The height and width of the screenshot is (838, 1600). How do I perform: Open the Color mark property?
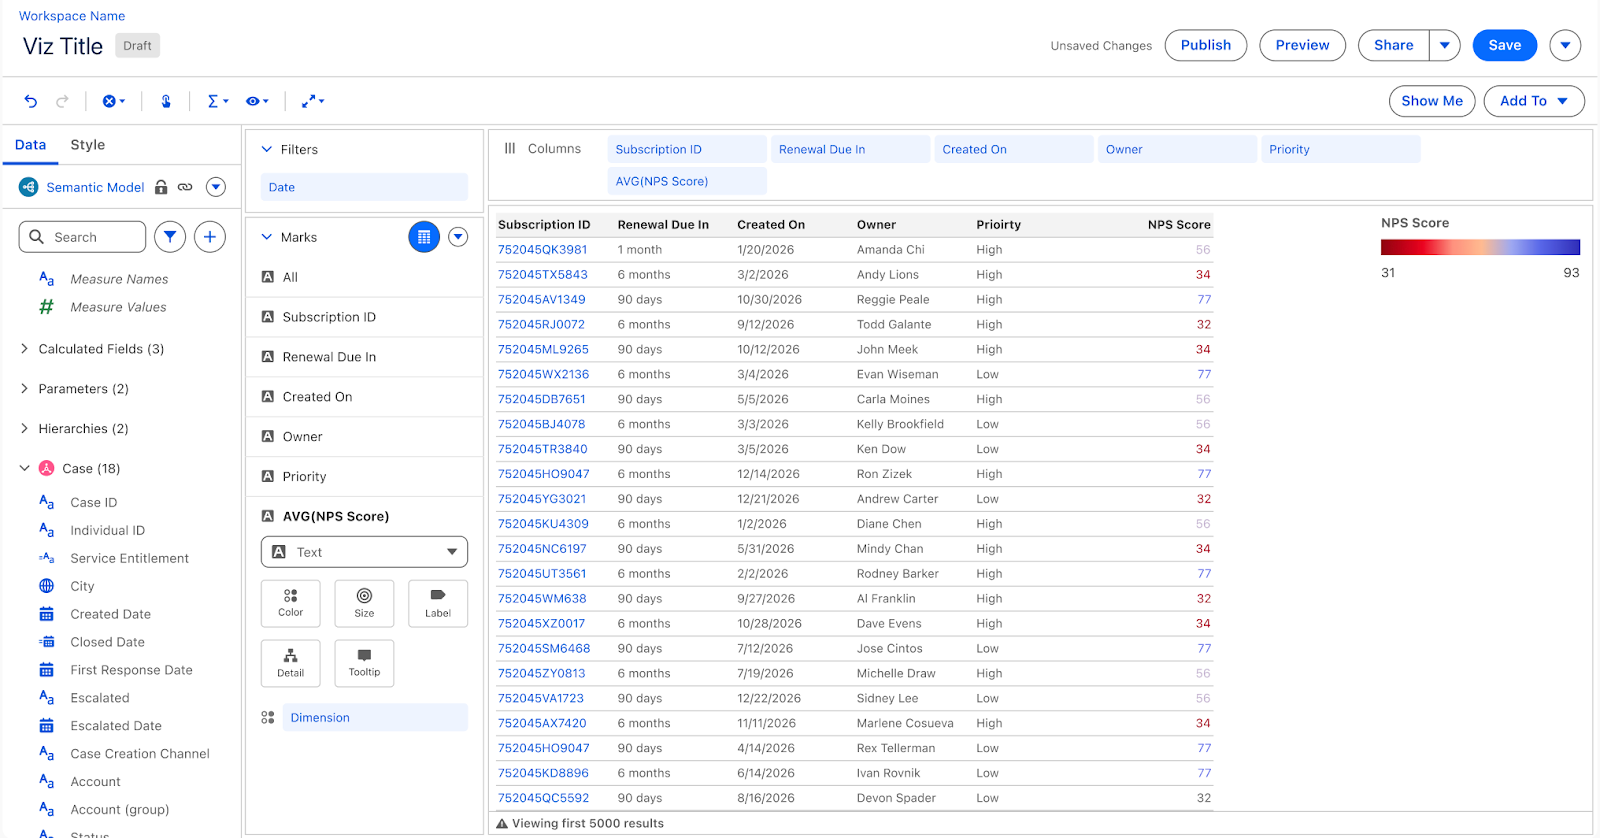tap(290, 603)
